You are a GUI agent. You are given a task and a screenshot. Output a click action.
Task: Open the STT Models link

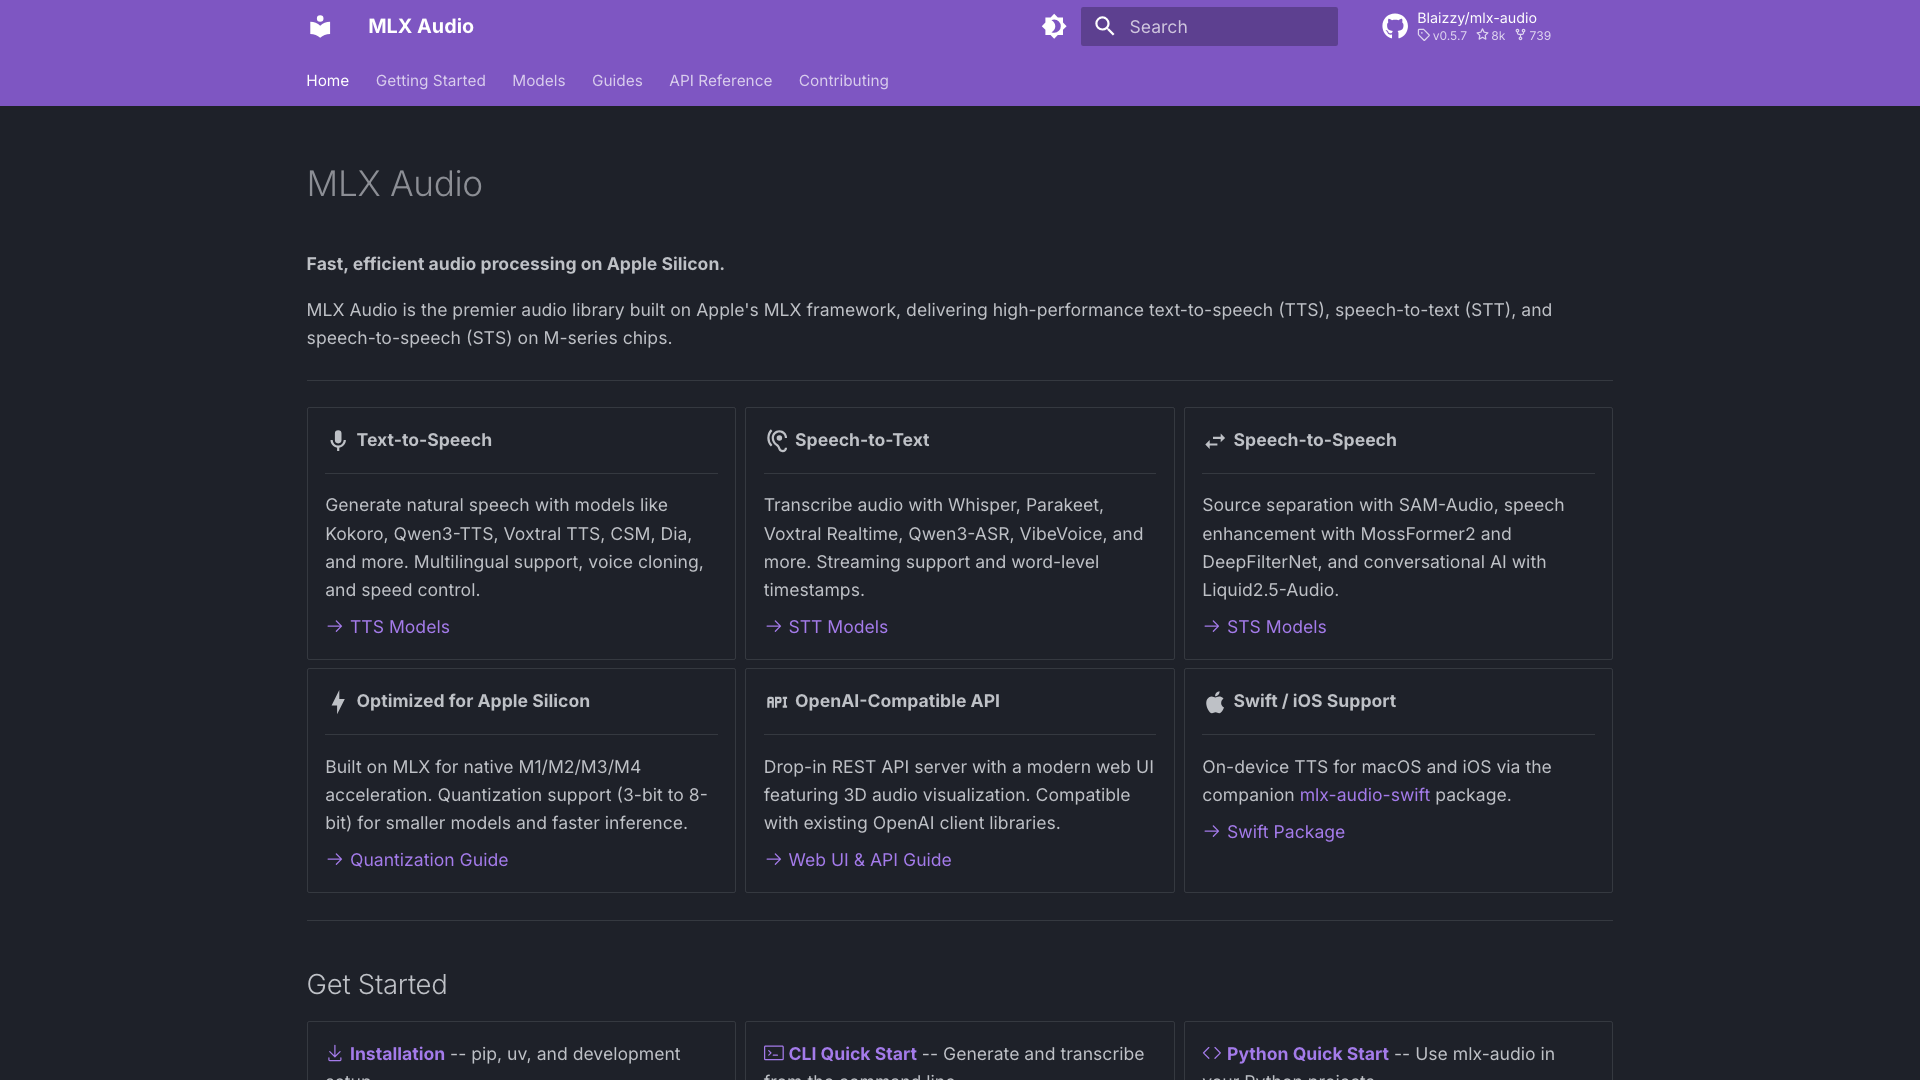[838, 627]
